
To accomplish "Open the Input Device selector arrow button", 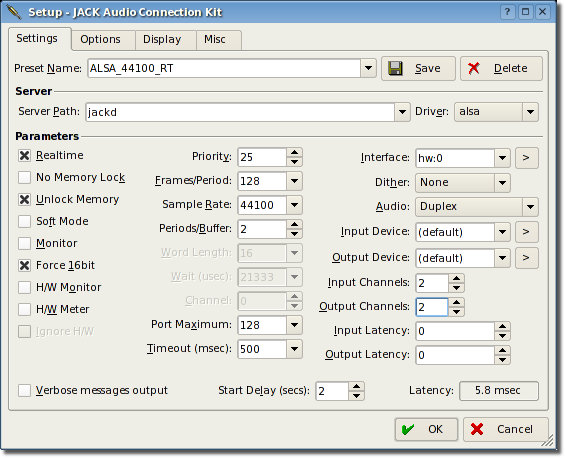I will coord(526,232).
